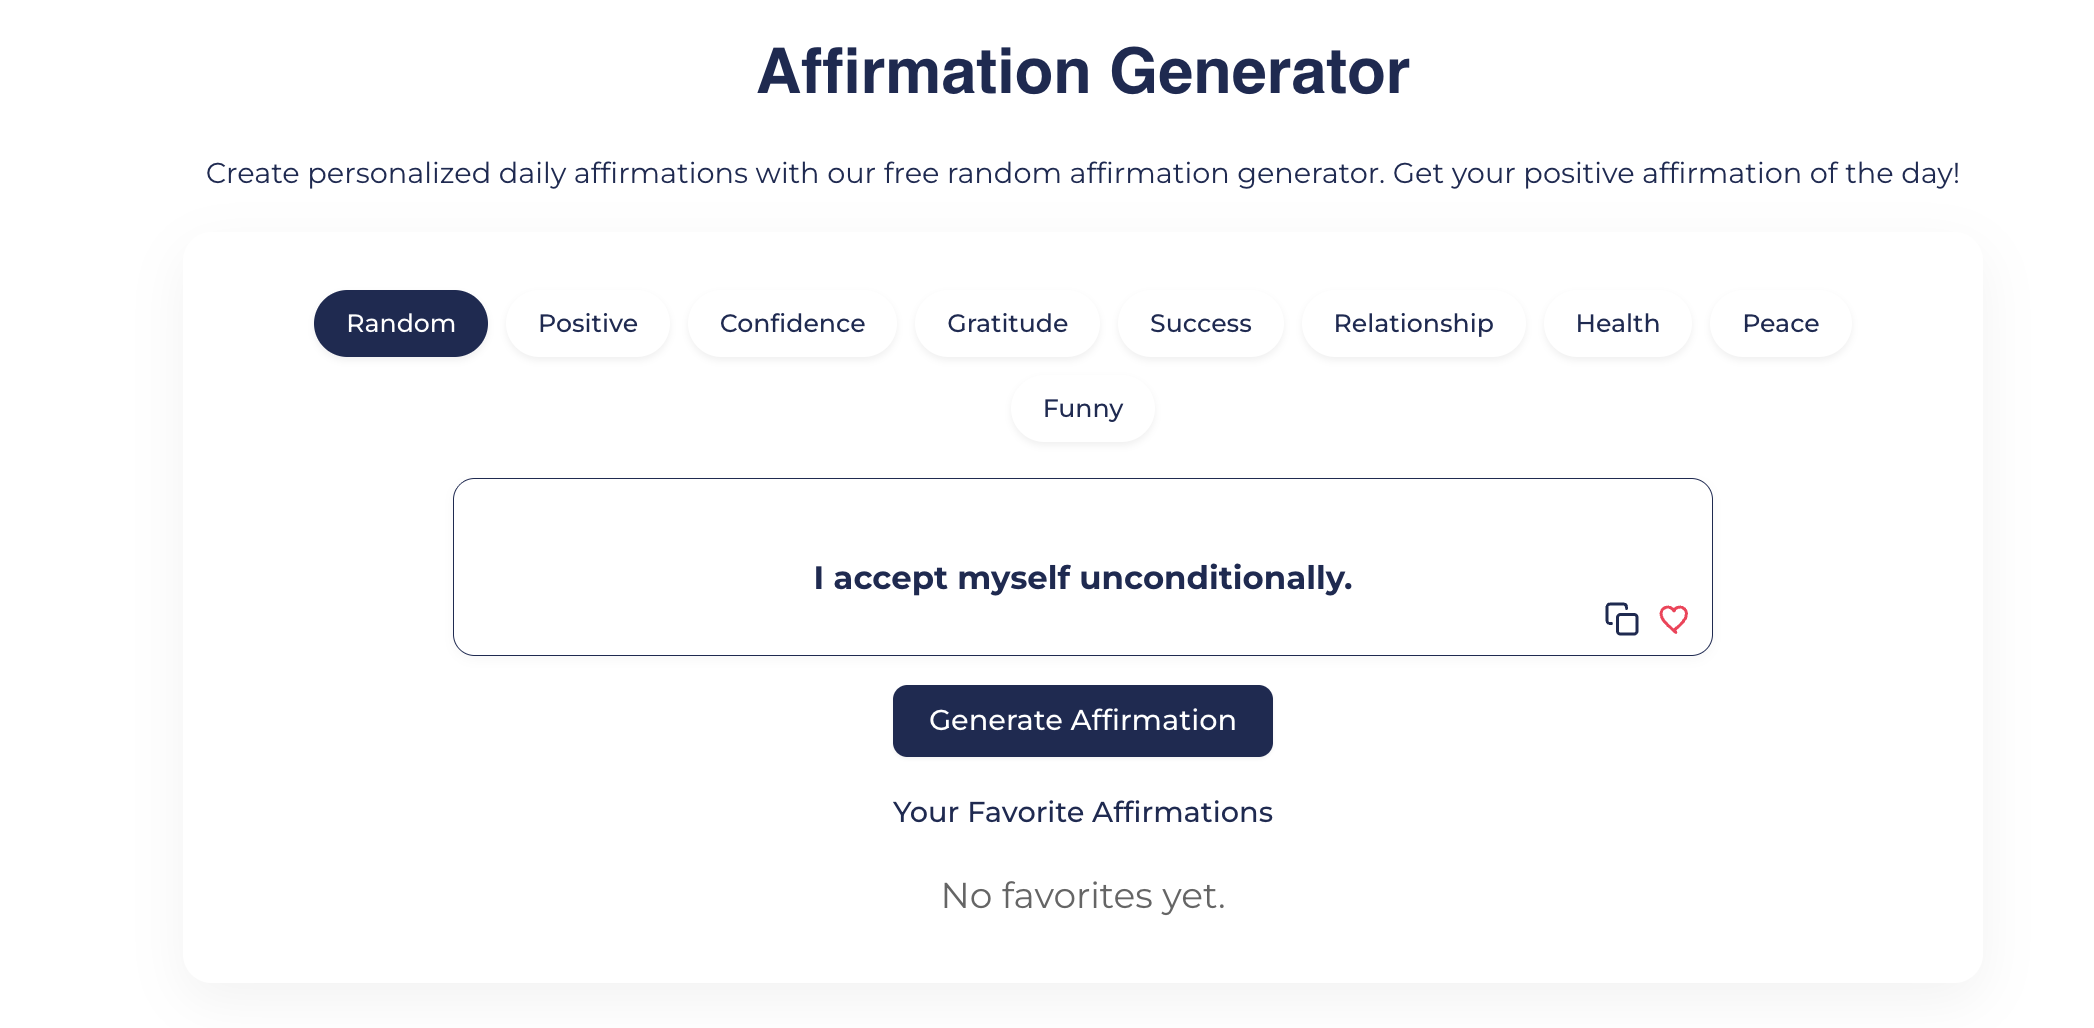Switch to Positive affirmations
2094x1028 pixels.
pyautogui.click(x=587, y=323)
